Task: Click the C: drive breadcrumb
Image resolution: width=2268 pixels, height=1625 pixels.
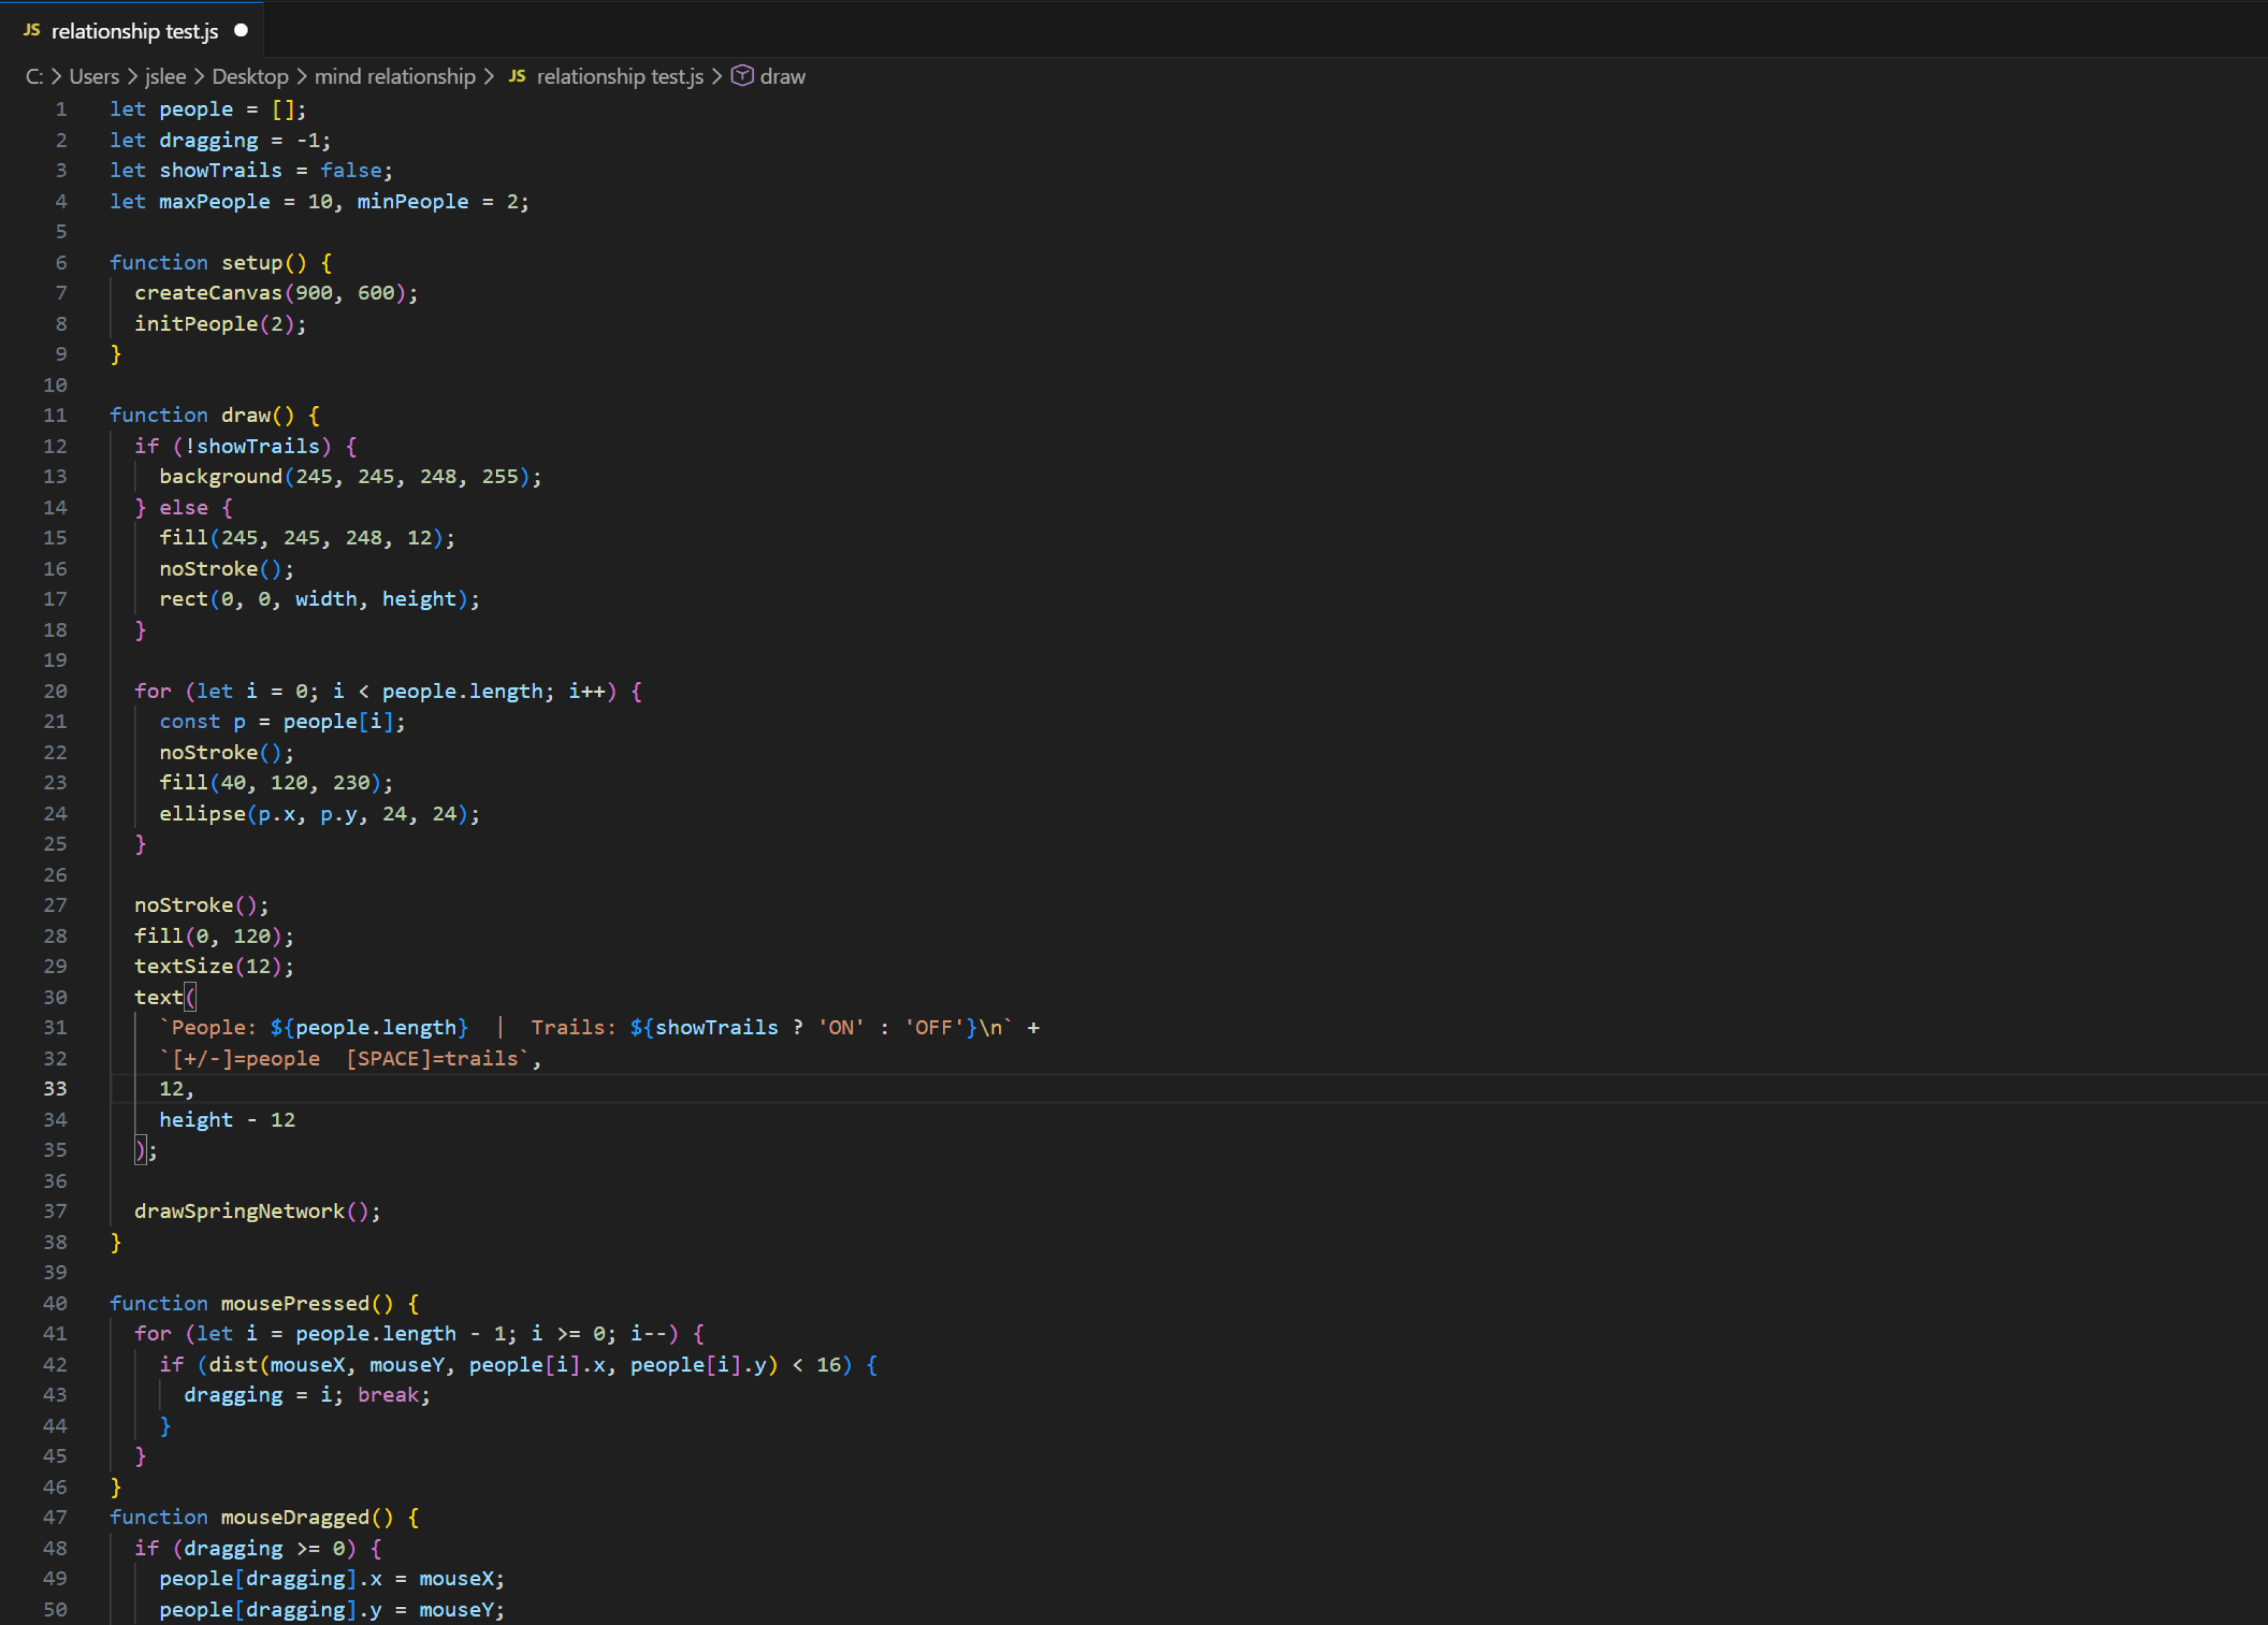Action: pos(33,77)
